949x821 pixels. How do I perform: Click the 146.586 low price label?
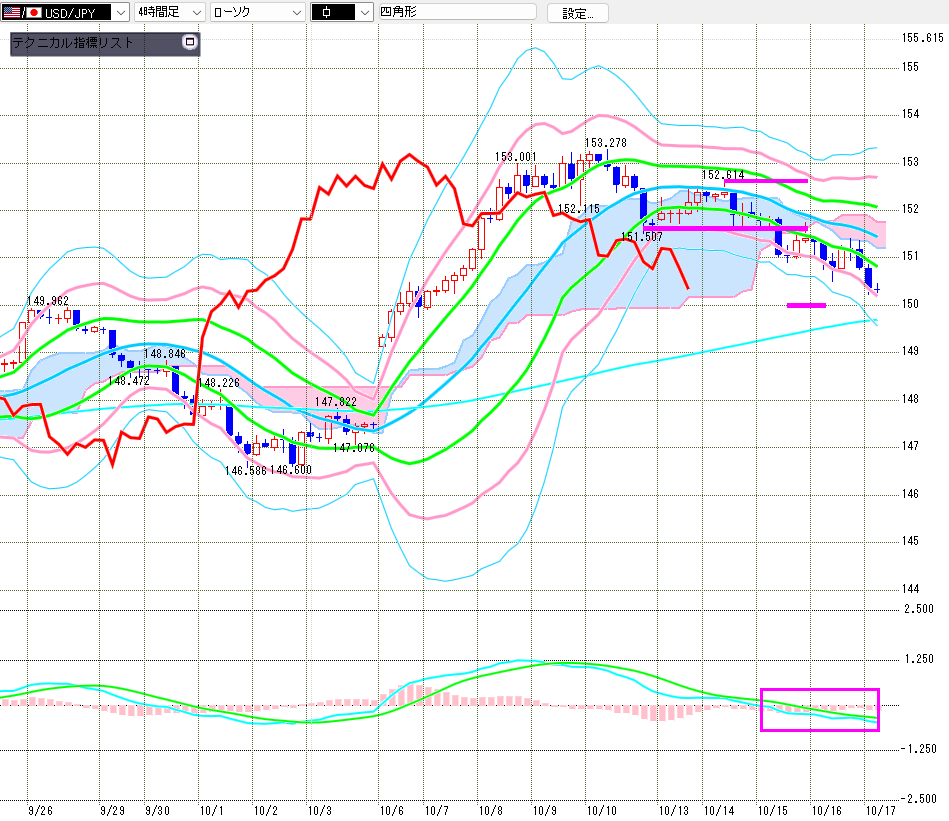coord(245,470)
